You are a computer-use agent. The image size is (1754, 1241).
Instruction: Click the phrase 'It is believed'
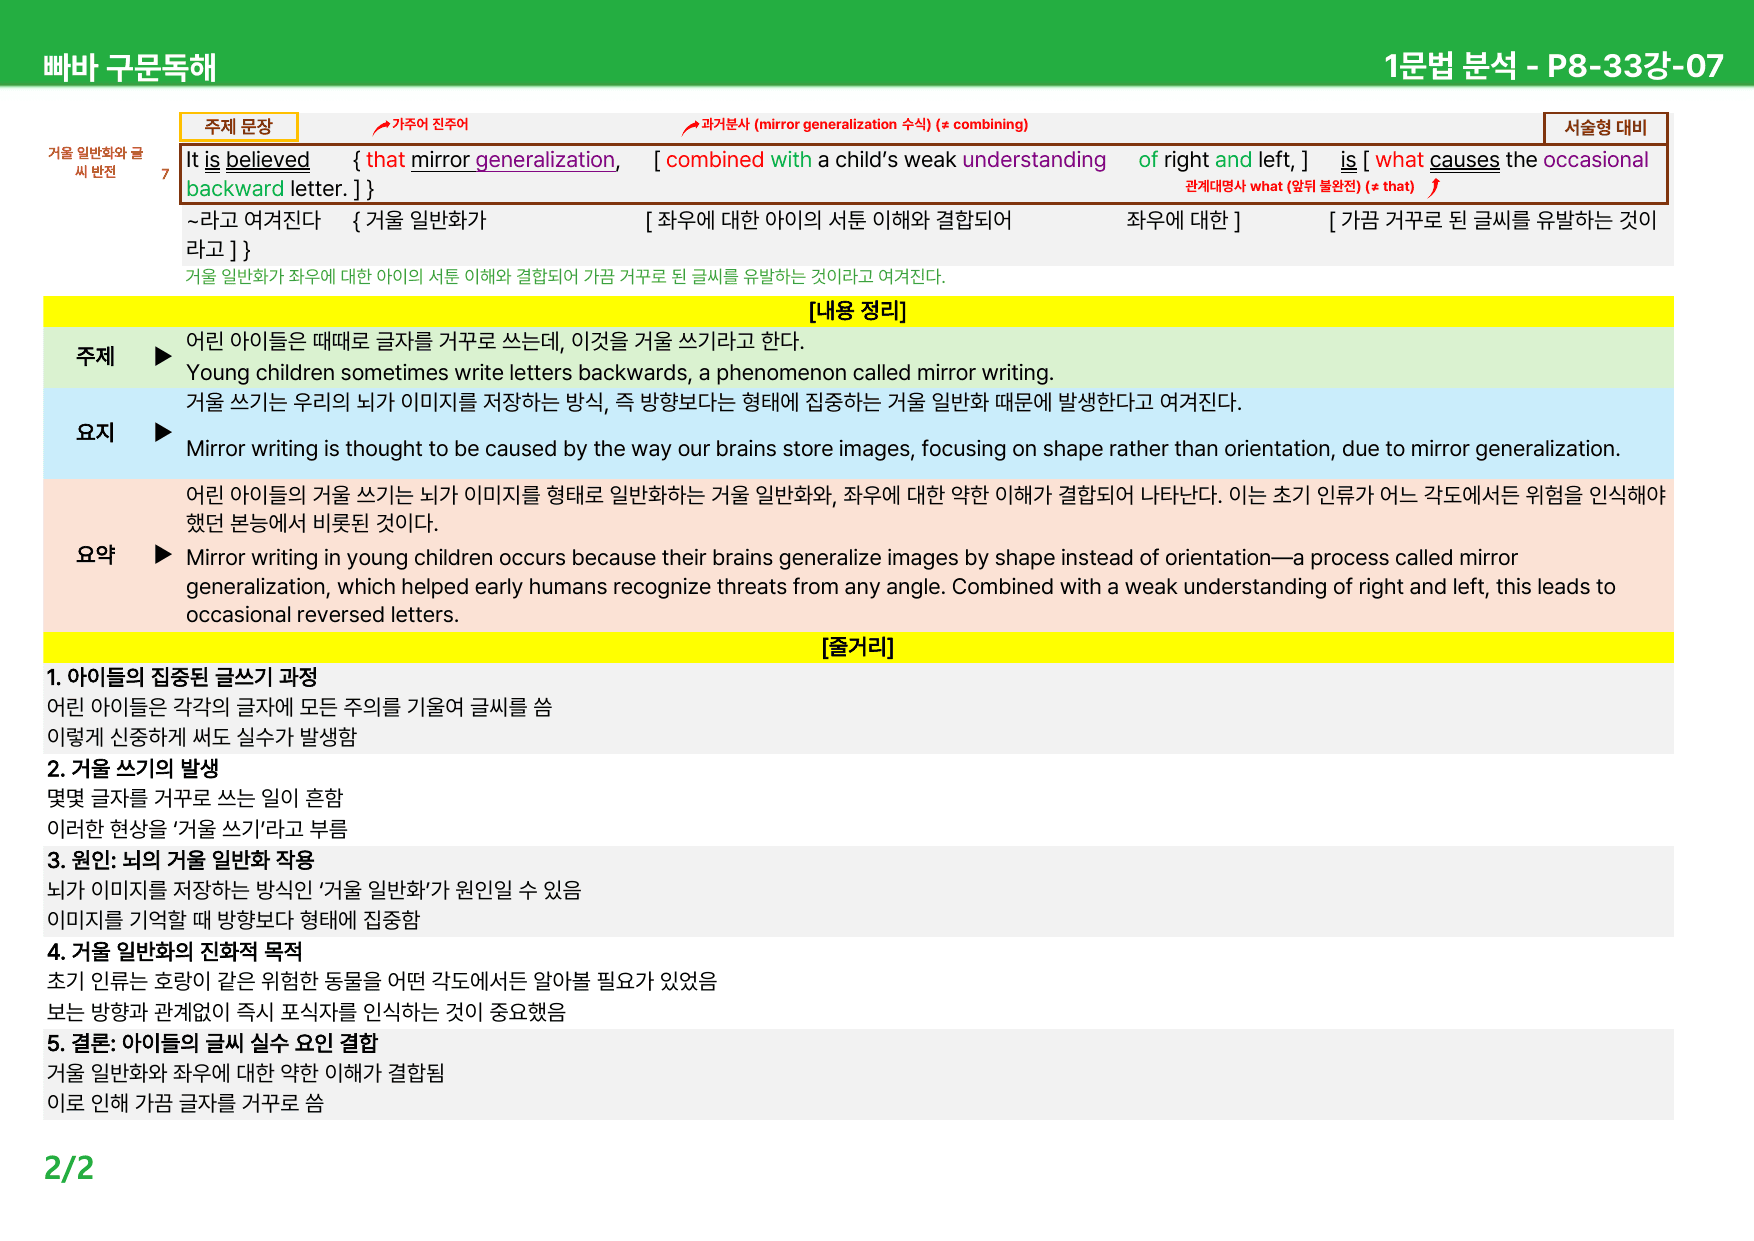[248, 160]
